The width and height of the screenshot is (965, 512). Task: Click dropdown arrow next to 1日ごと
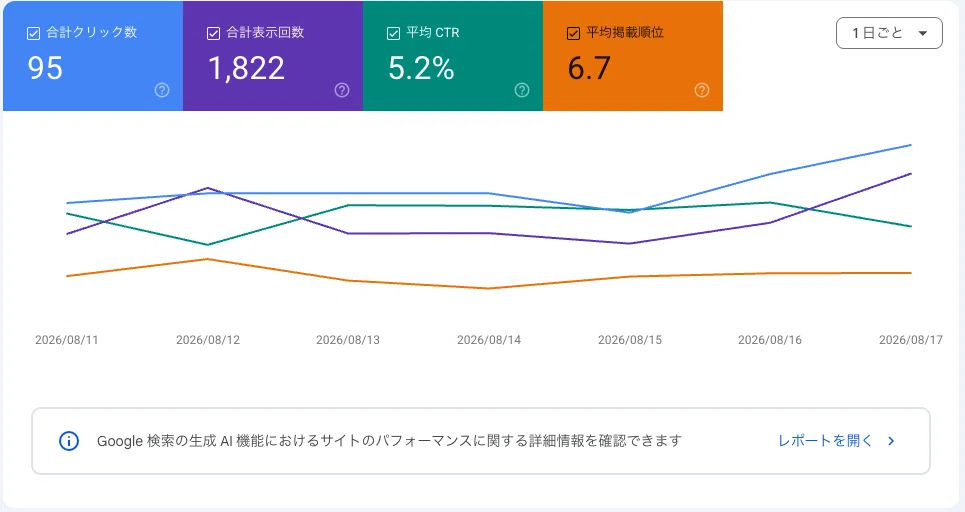(x=923, y=33)
